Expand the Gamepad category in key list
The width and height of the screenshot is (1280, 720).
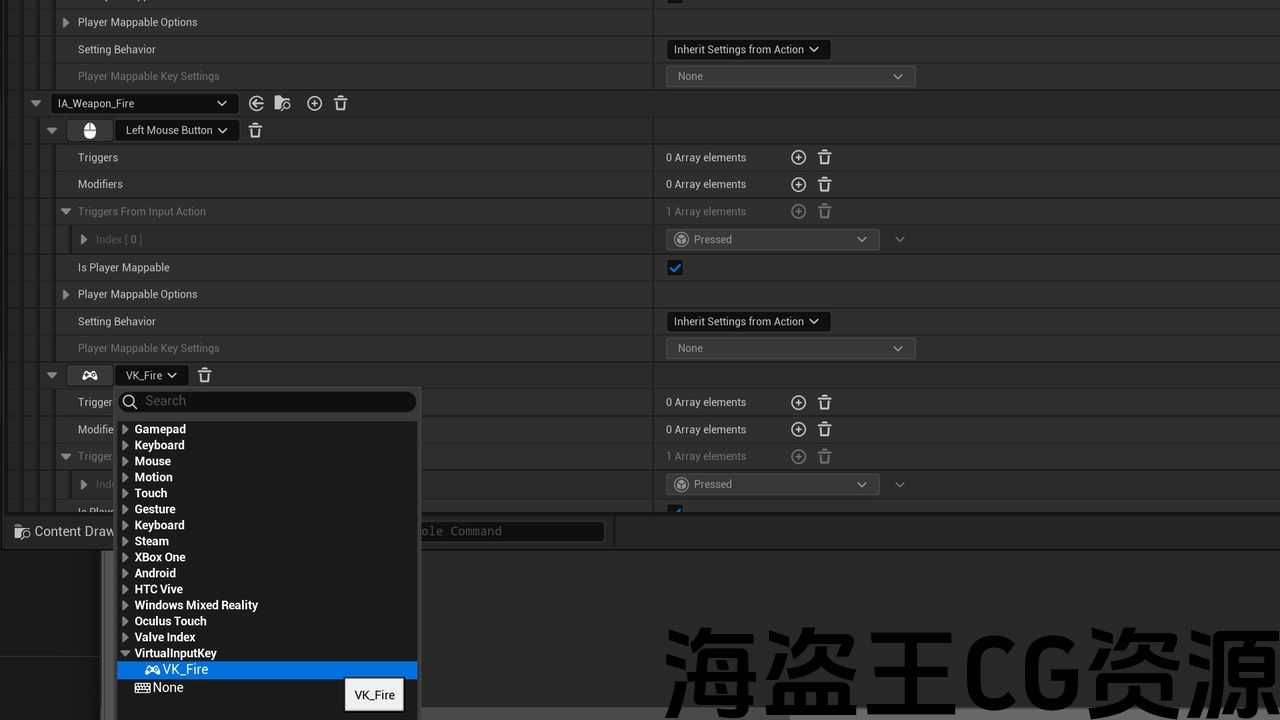(x=126, y=429)
